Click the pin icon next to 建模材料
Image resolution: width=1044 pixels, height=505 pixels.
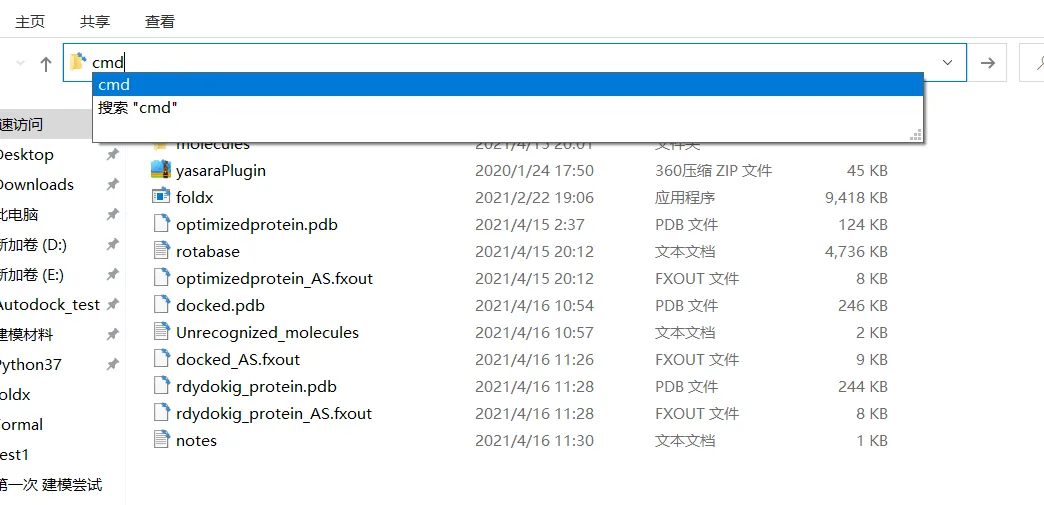point(113,334)
